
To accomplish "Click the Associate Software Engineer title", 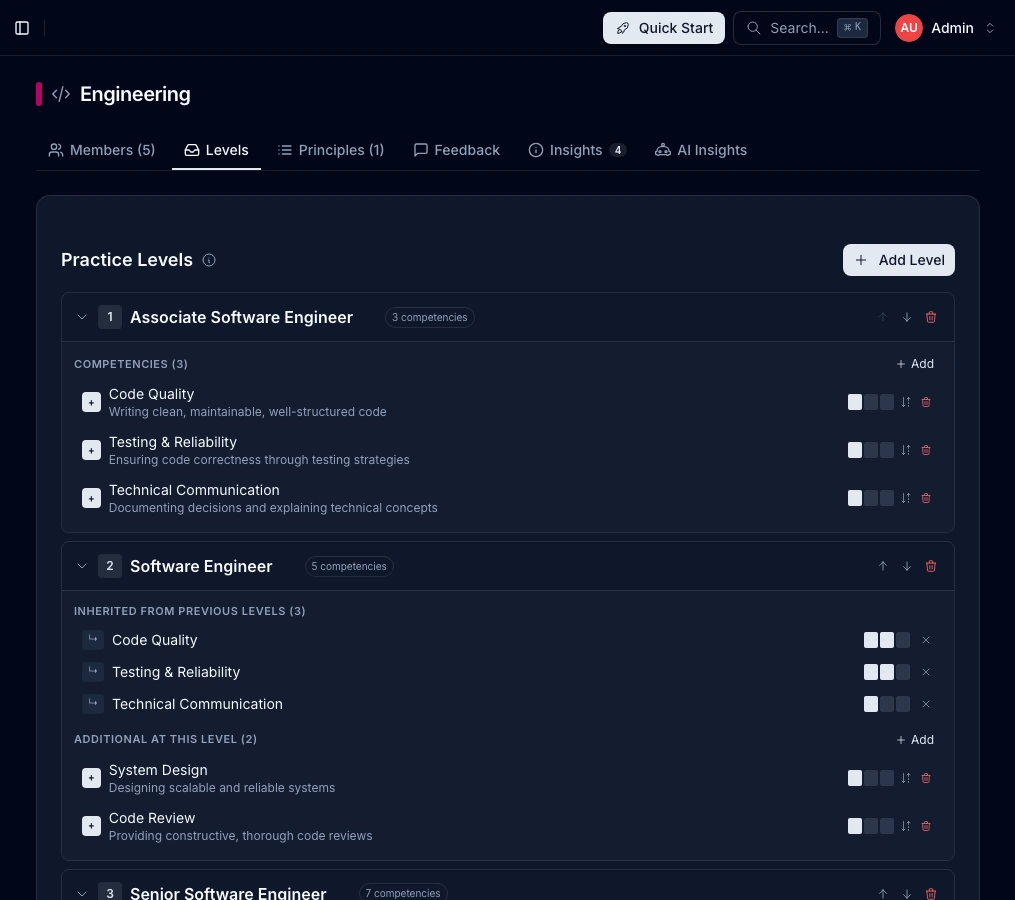I will coord(241,317).
